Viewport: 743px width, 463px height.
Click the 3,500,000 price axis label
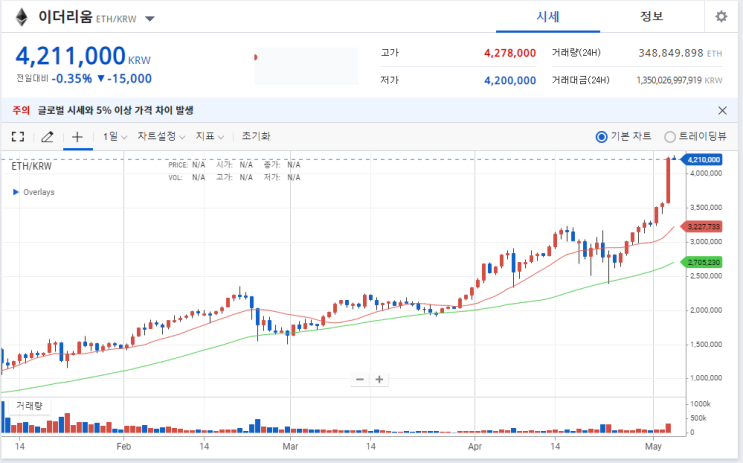pos(706,208)
